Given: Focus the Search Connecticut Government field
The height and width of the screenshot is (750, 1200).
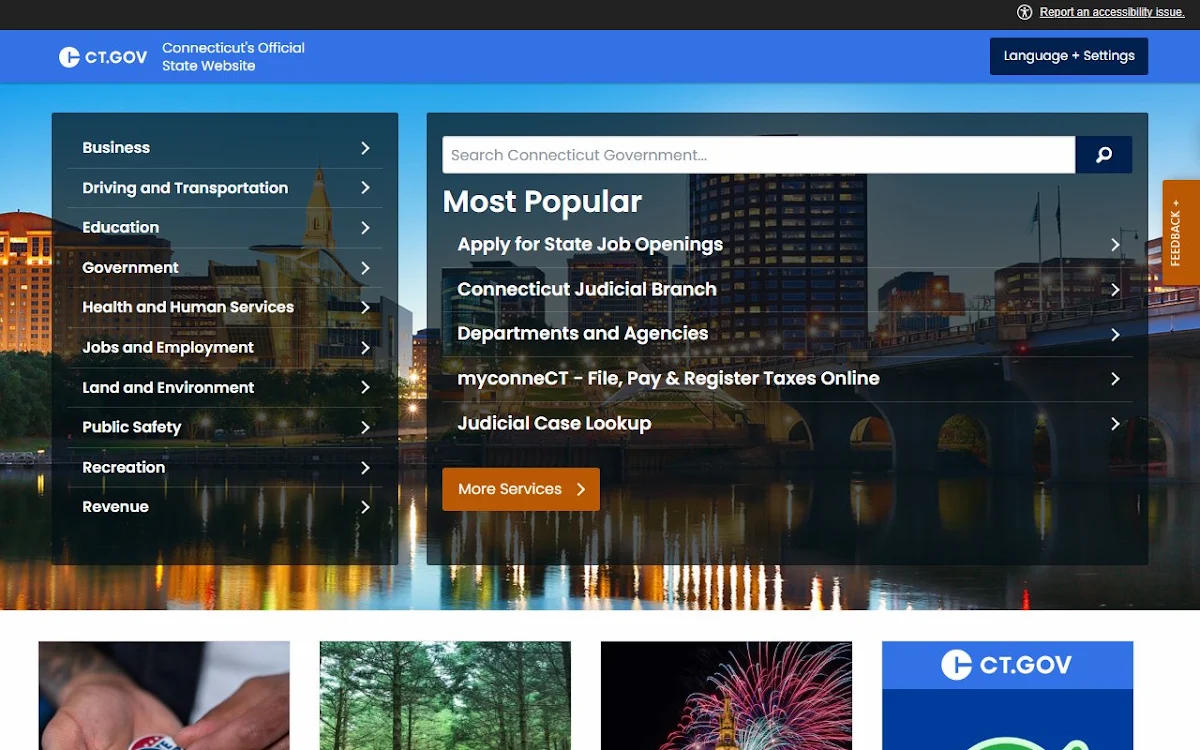Looking at the screenshot, I should [x=759, y=155].
